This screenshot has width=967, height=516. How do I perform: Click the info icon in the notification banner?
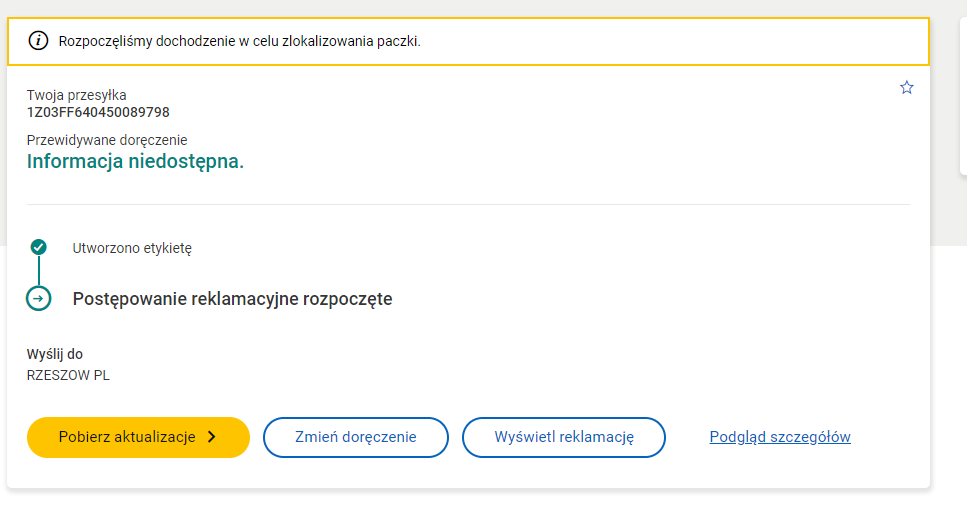38,41
